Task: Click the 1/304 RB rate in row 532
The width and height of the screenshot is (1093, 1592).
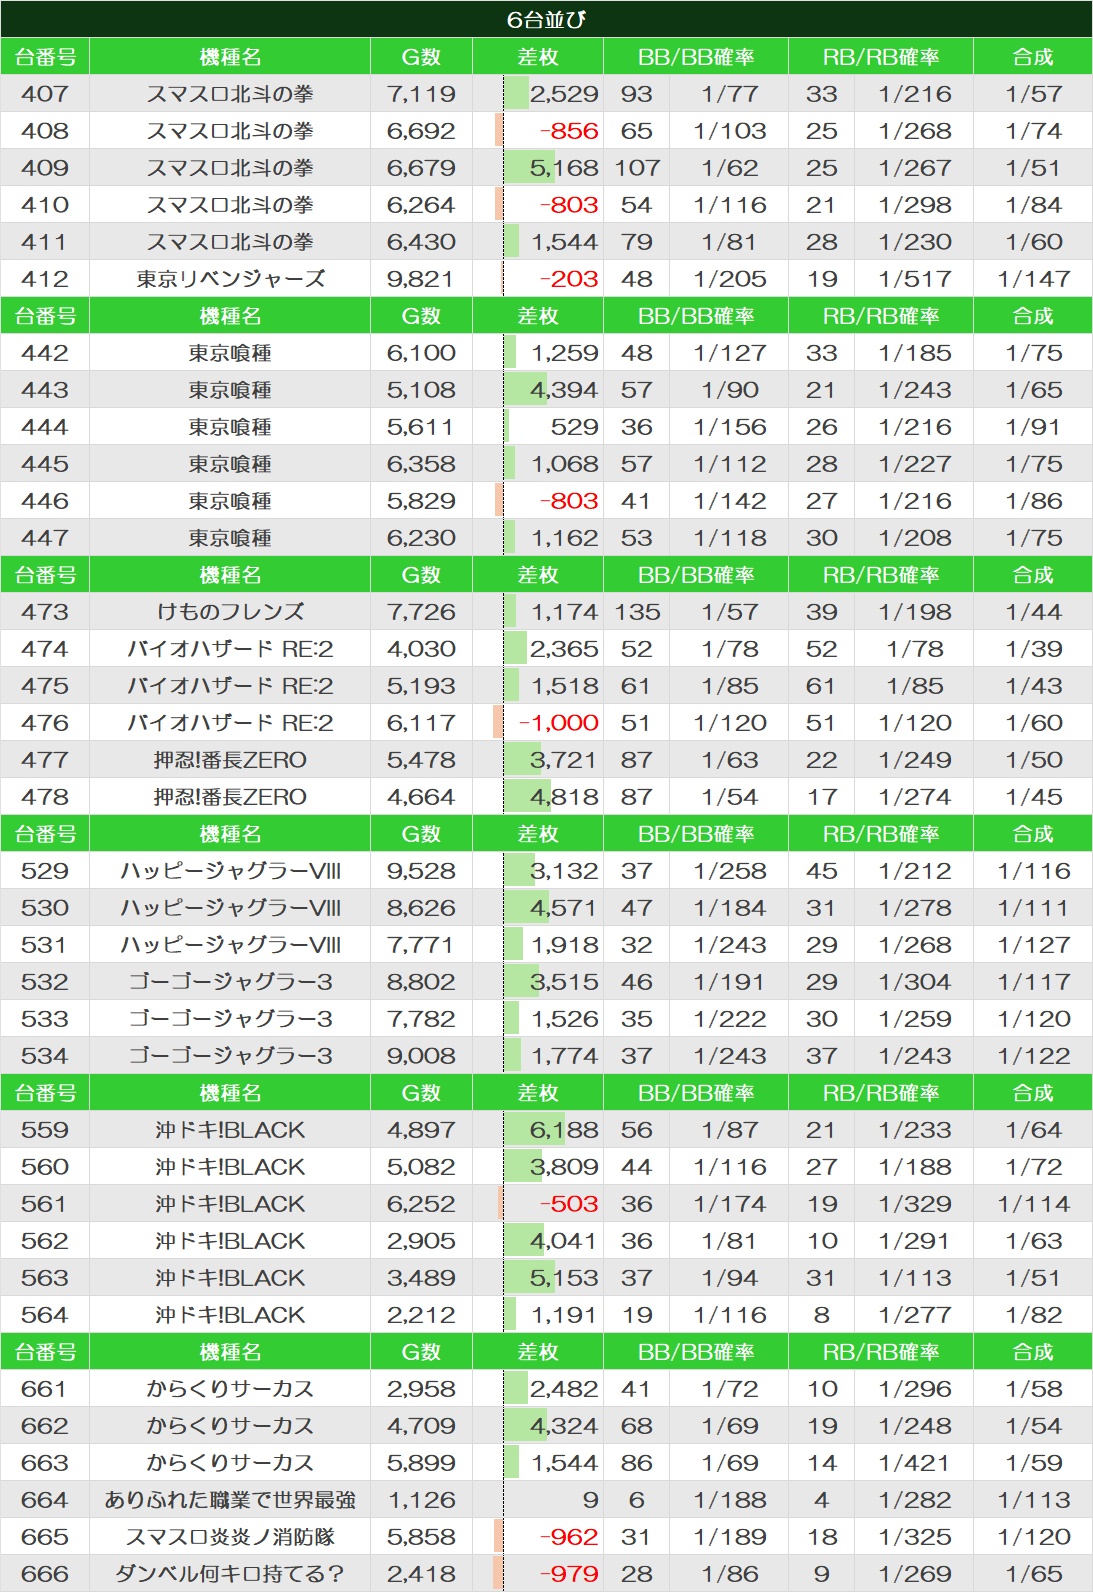Action: [x=914, y=982]
